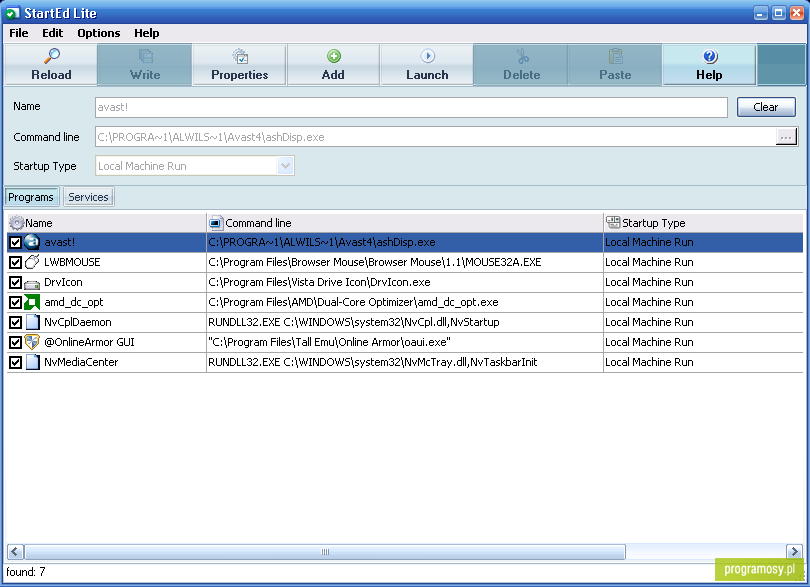The height and width of the screenshot is (587, 810).
Task: Open the Startup Type dropdown
Action: point(286,166)
